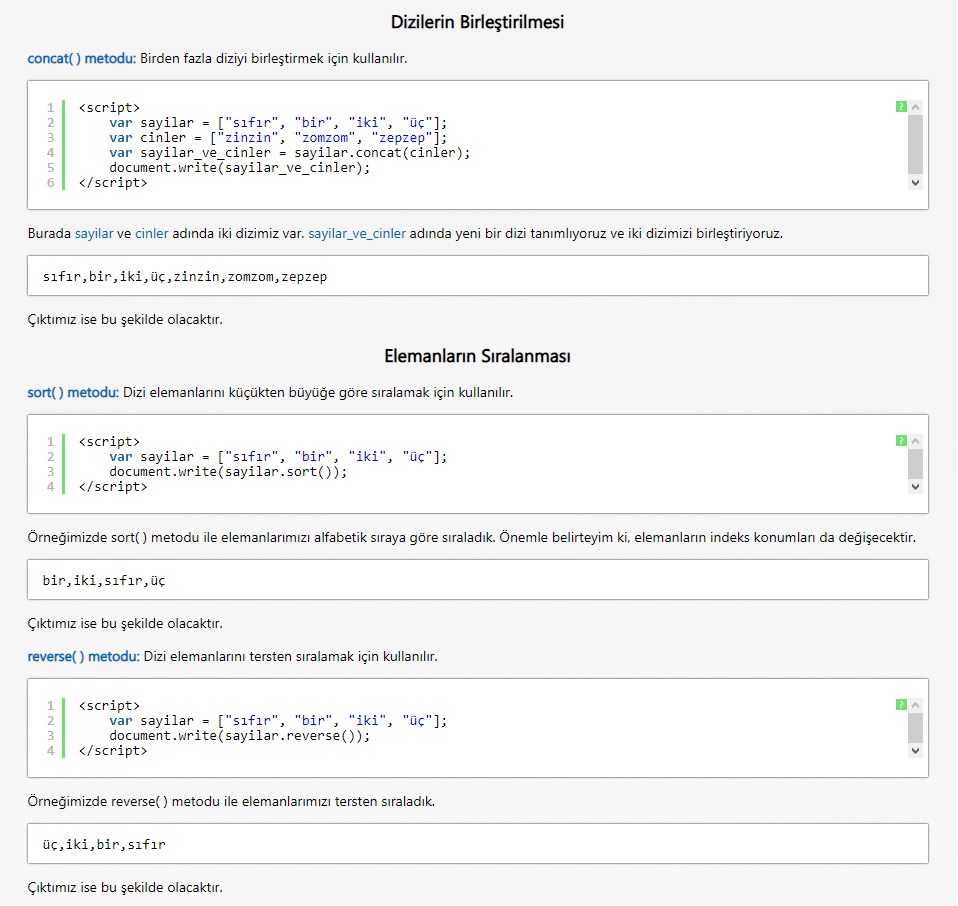Click code 'document.write(sayilar.sort());'
The image size is (958, 906).
coord(228,472)
